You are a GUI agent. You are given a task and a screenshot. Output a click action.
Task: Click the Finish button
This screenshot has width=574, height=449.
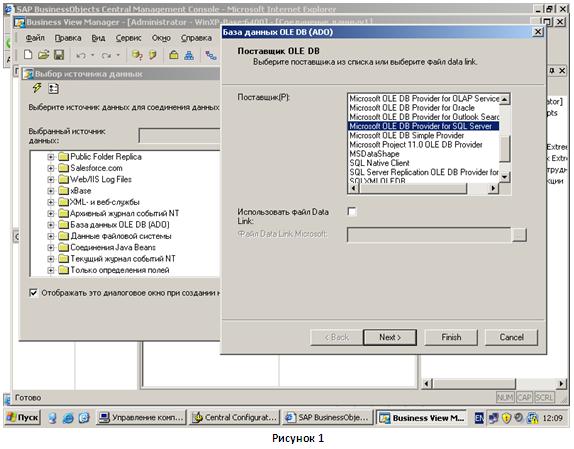451,337
